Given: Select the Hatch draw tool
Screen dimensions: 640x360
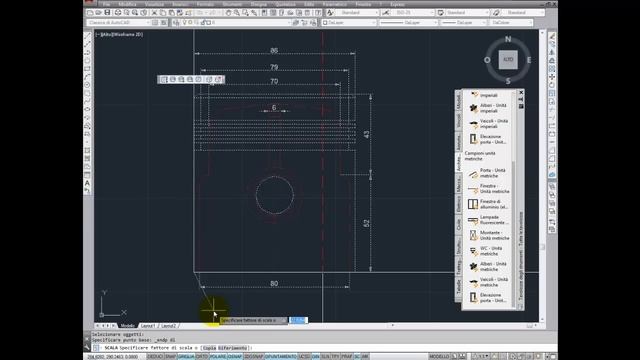Looking at the screenshot, I should pos(87,151).
